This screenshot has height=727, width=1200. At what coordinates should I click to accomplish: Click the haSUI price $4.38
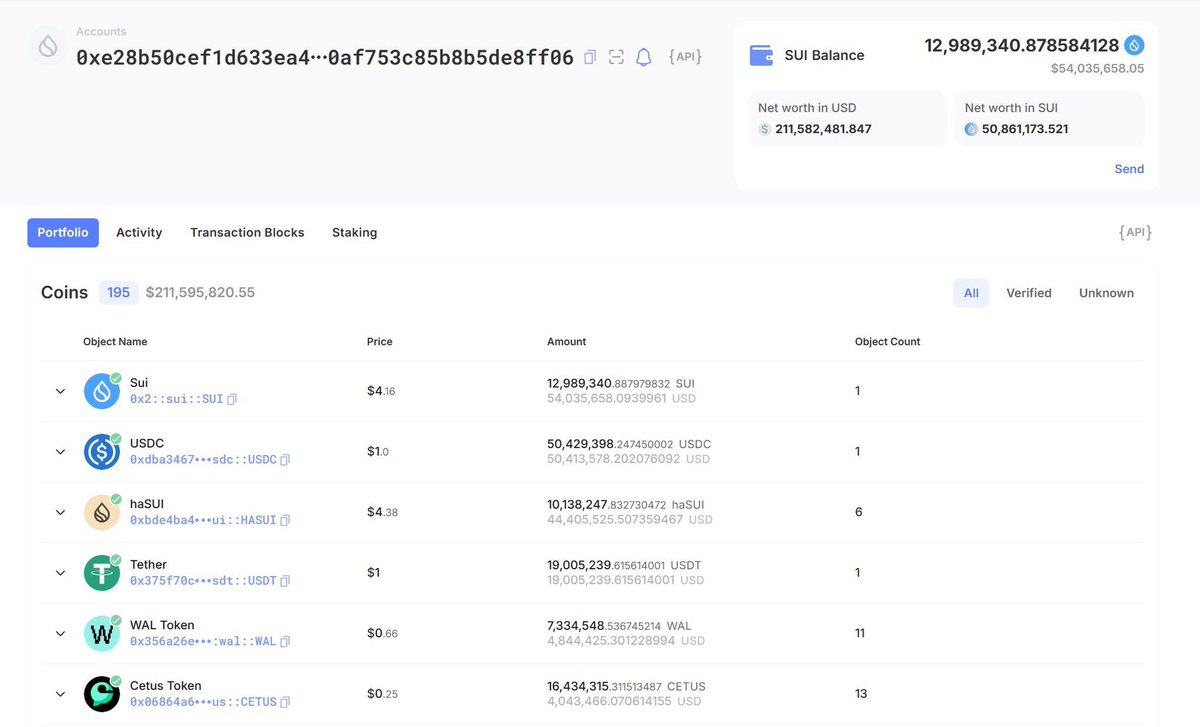point(382,512)
